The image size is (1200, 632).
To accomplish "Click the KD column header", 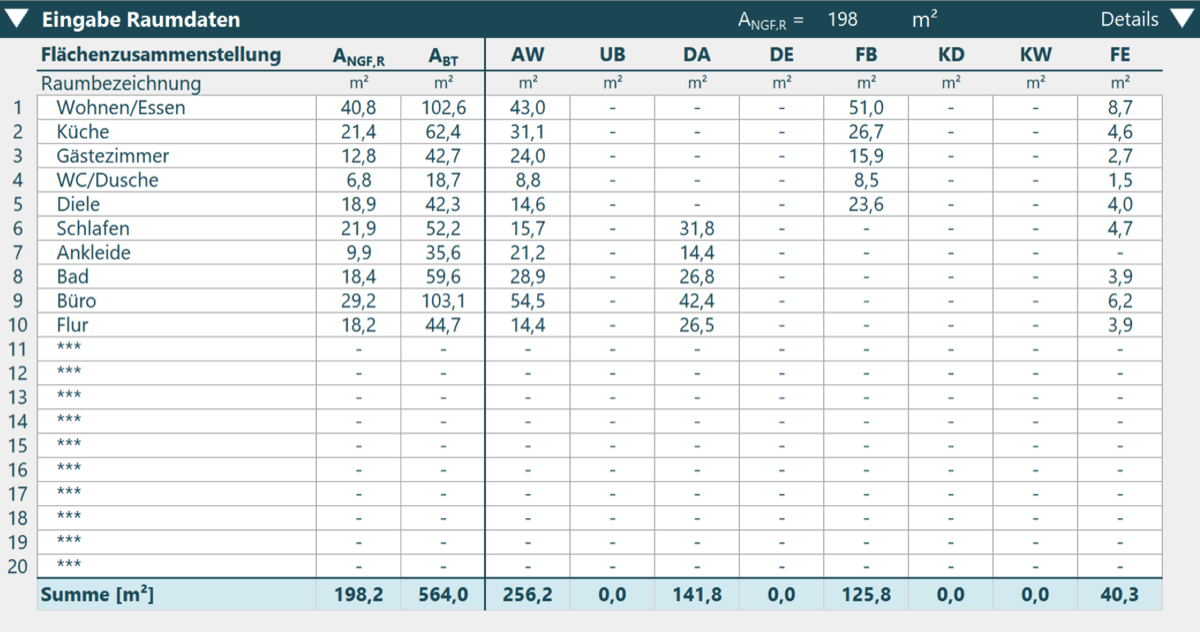I will [951, 55].
